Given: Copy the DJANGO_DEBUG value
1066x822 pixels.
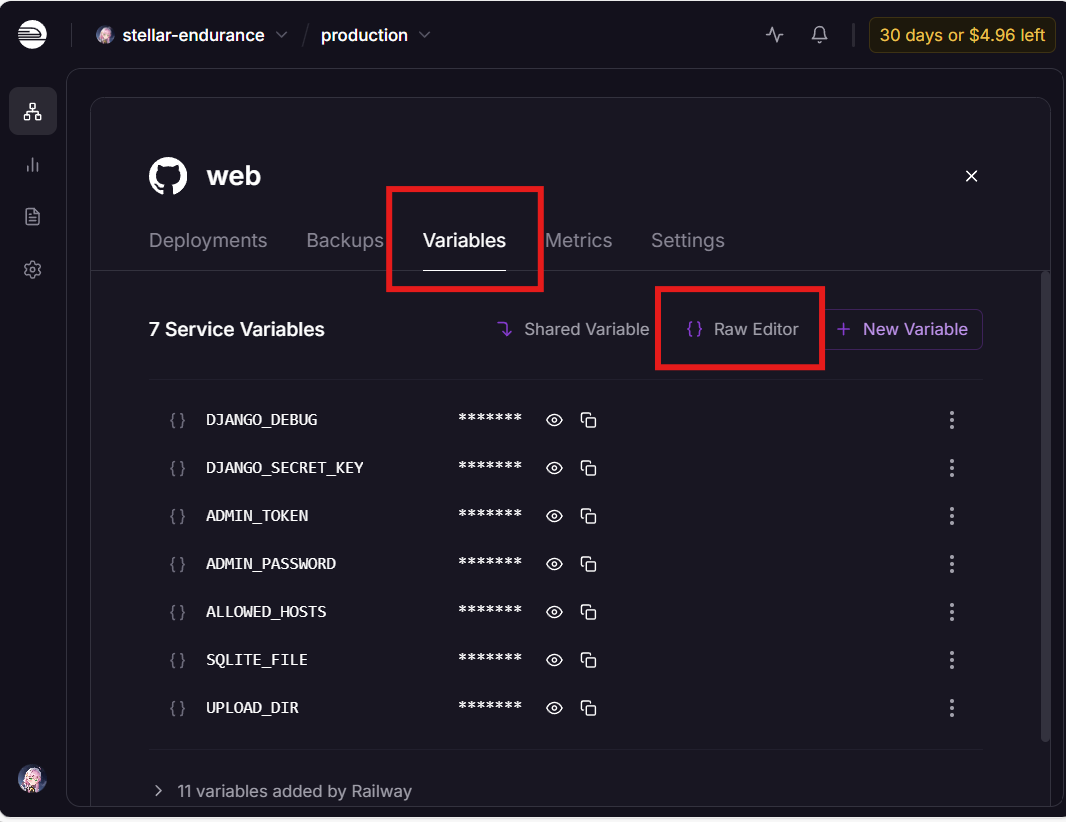Looking at the screenshot, I should coord(588,420).
